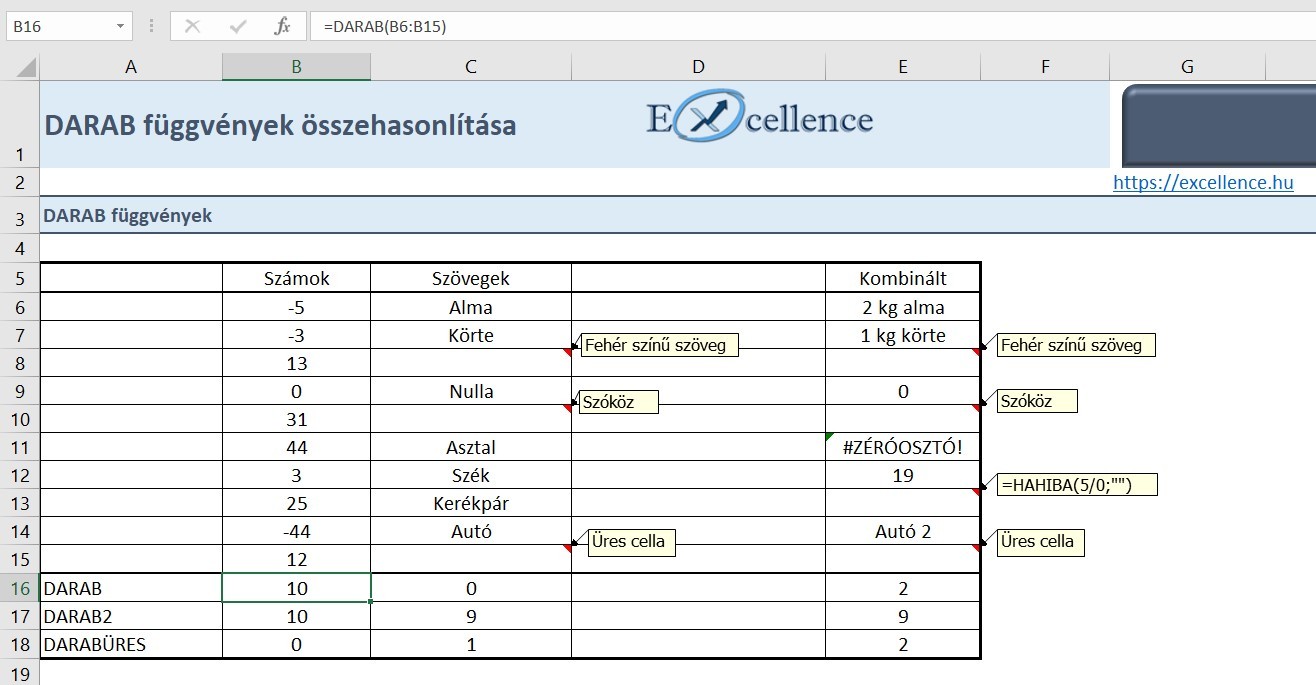The image size is (1316, 685).
Task: Open the https://excellence.hu link
Action: [1203, 182]
